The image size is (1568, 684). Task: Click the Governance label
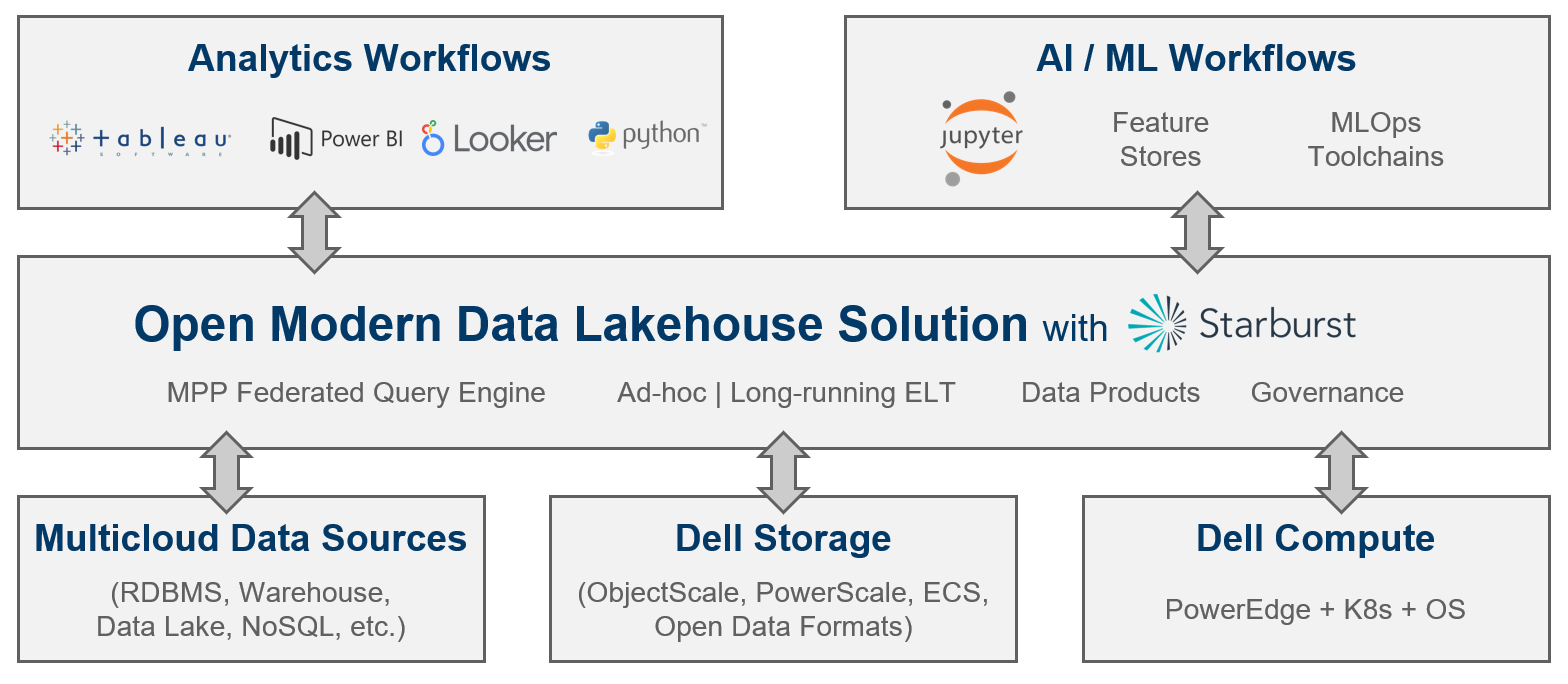coord(1327,393)
